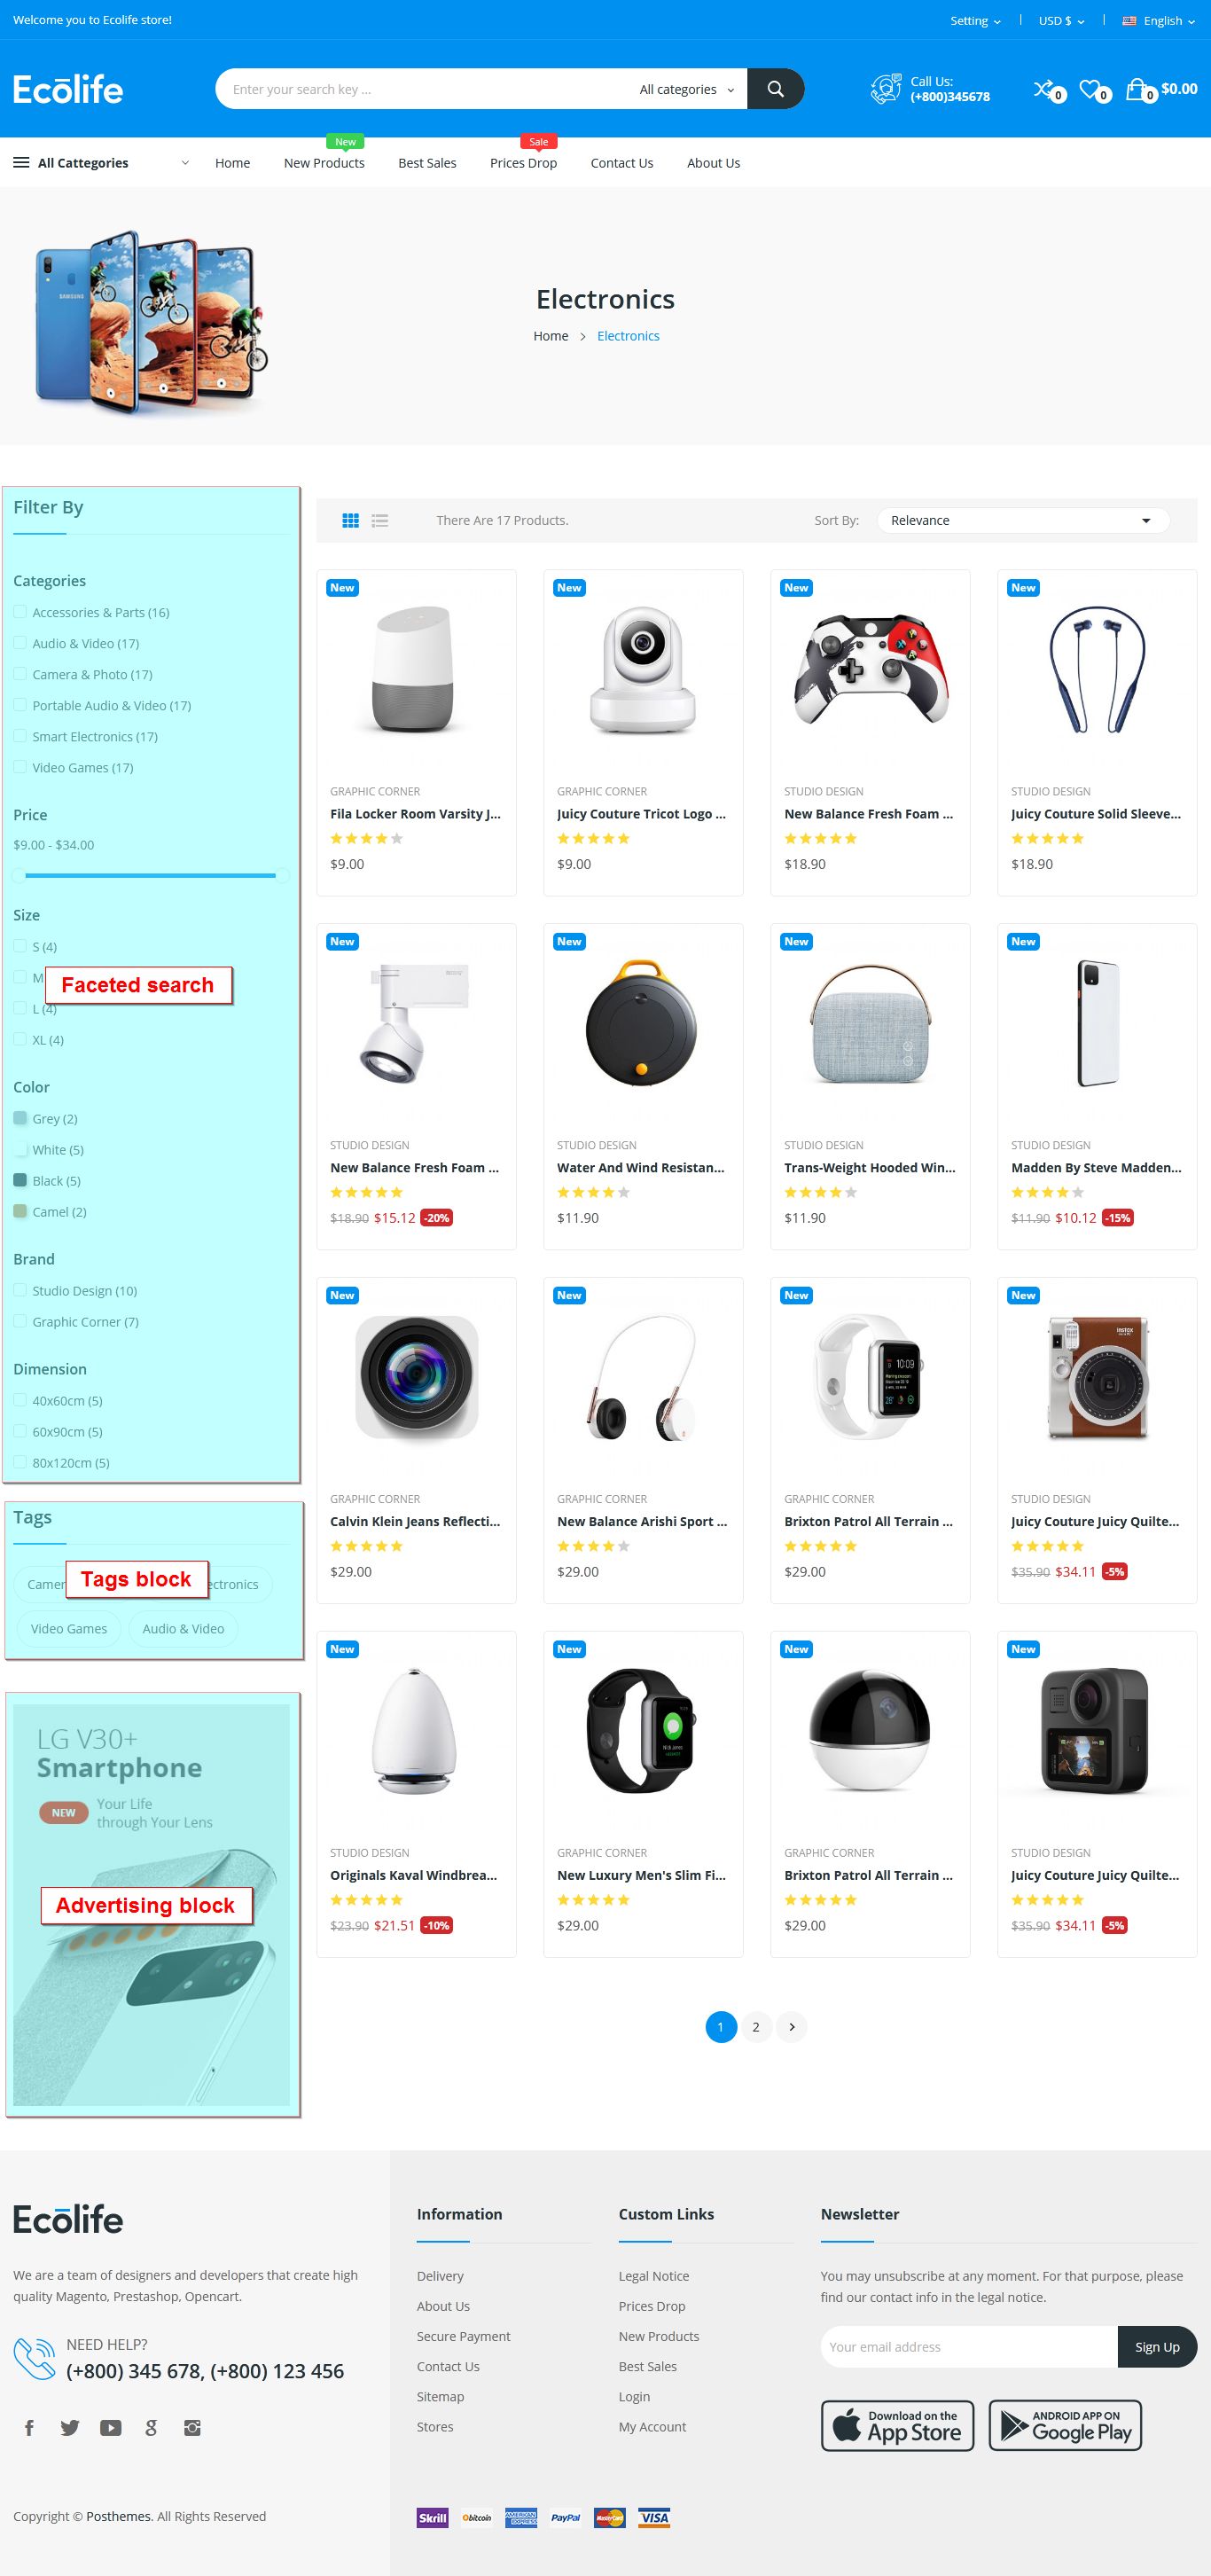The image size is (1211, 2576).
Task: Open the Facebook icon in footer
Action: [x=29, y=2428]
